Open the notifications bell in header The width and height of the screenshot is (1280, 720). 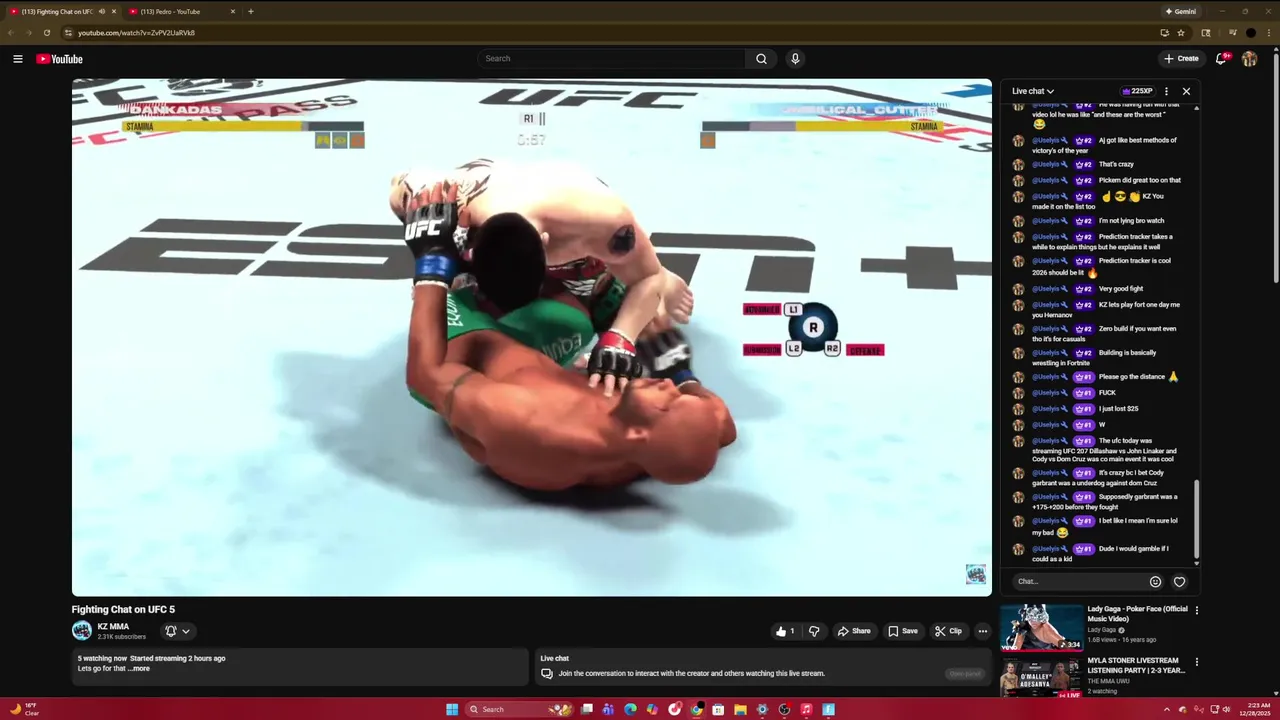click(1221, 59)
